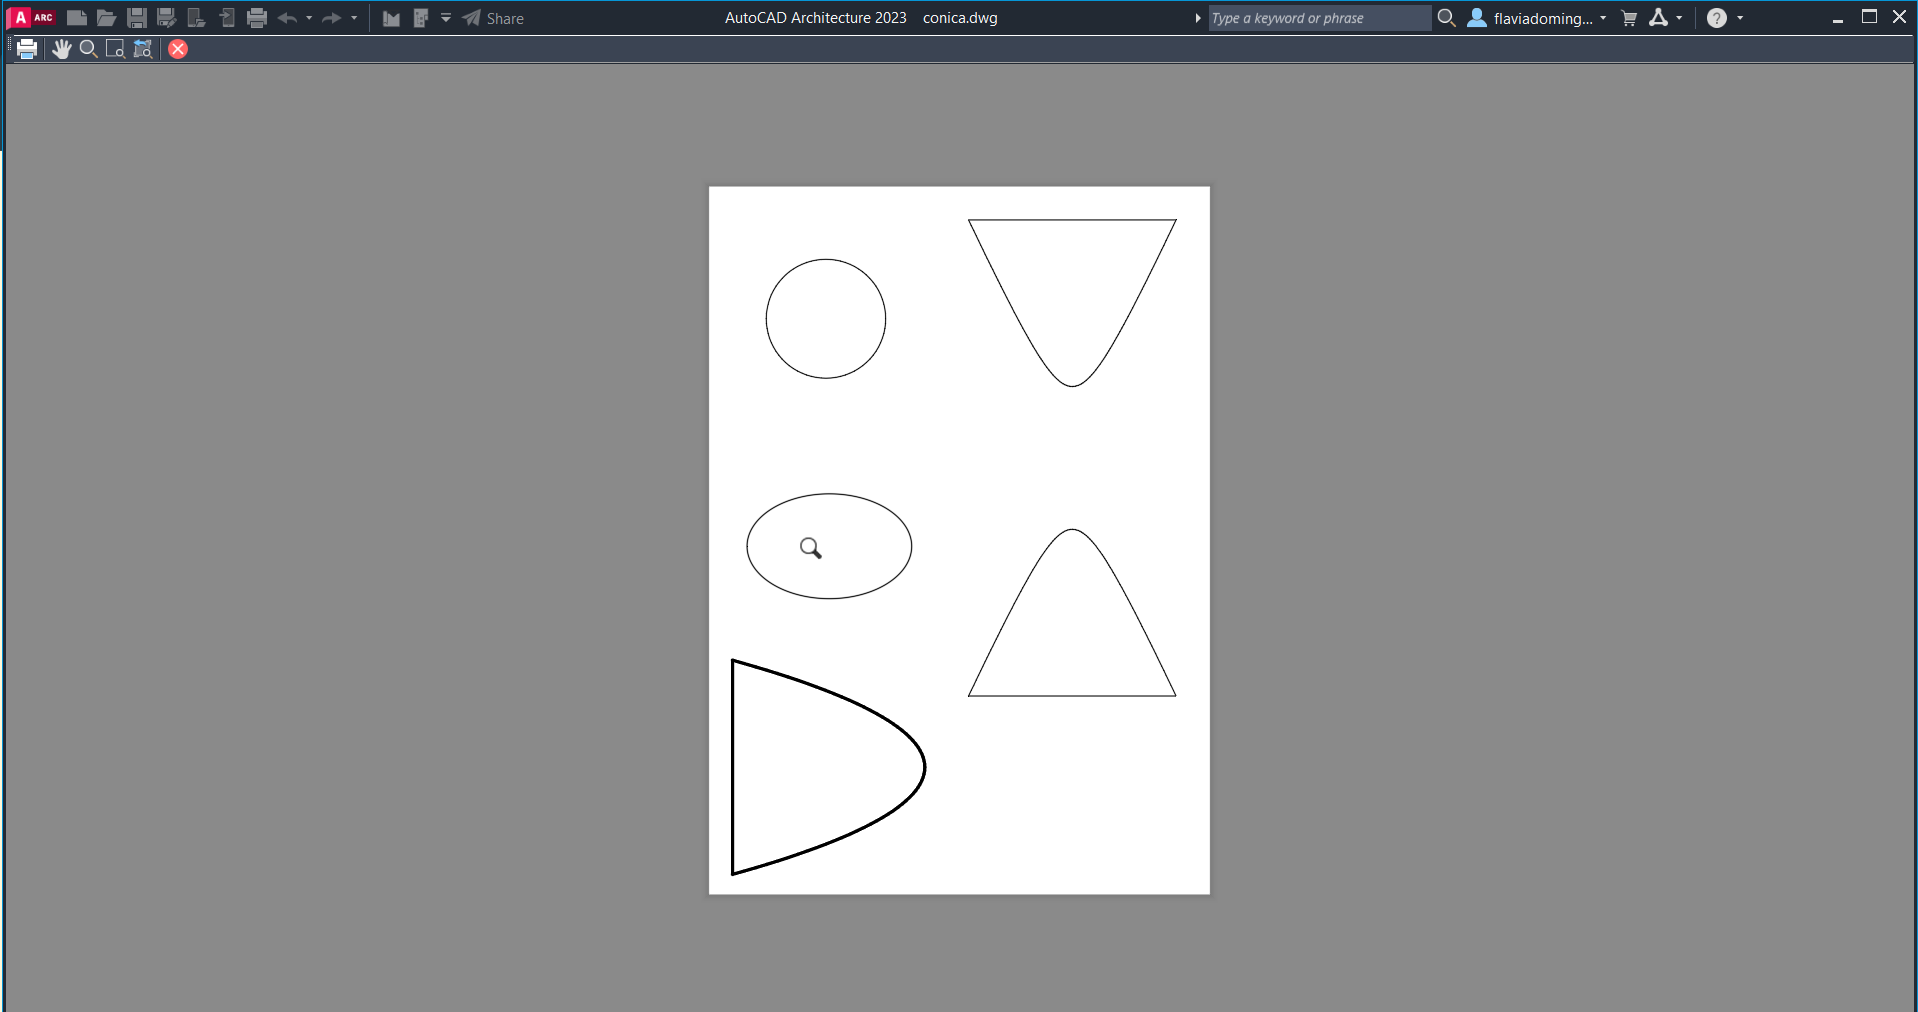This screenshot has height=1012, width=1918.
Task: Click the Save icon in title bar
Action: 137,18
